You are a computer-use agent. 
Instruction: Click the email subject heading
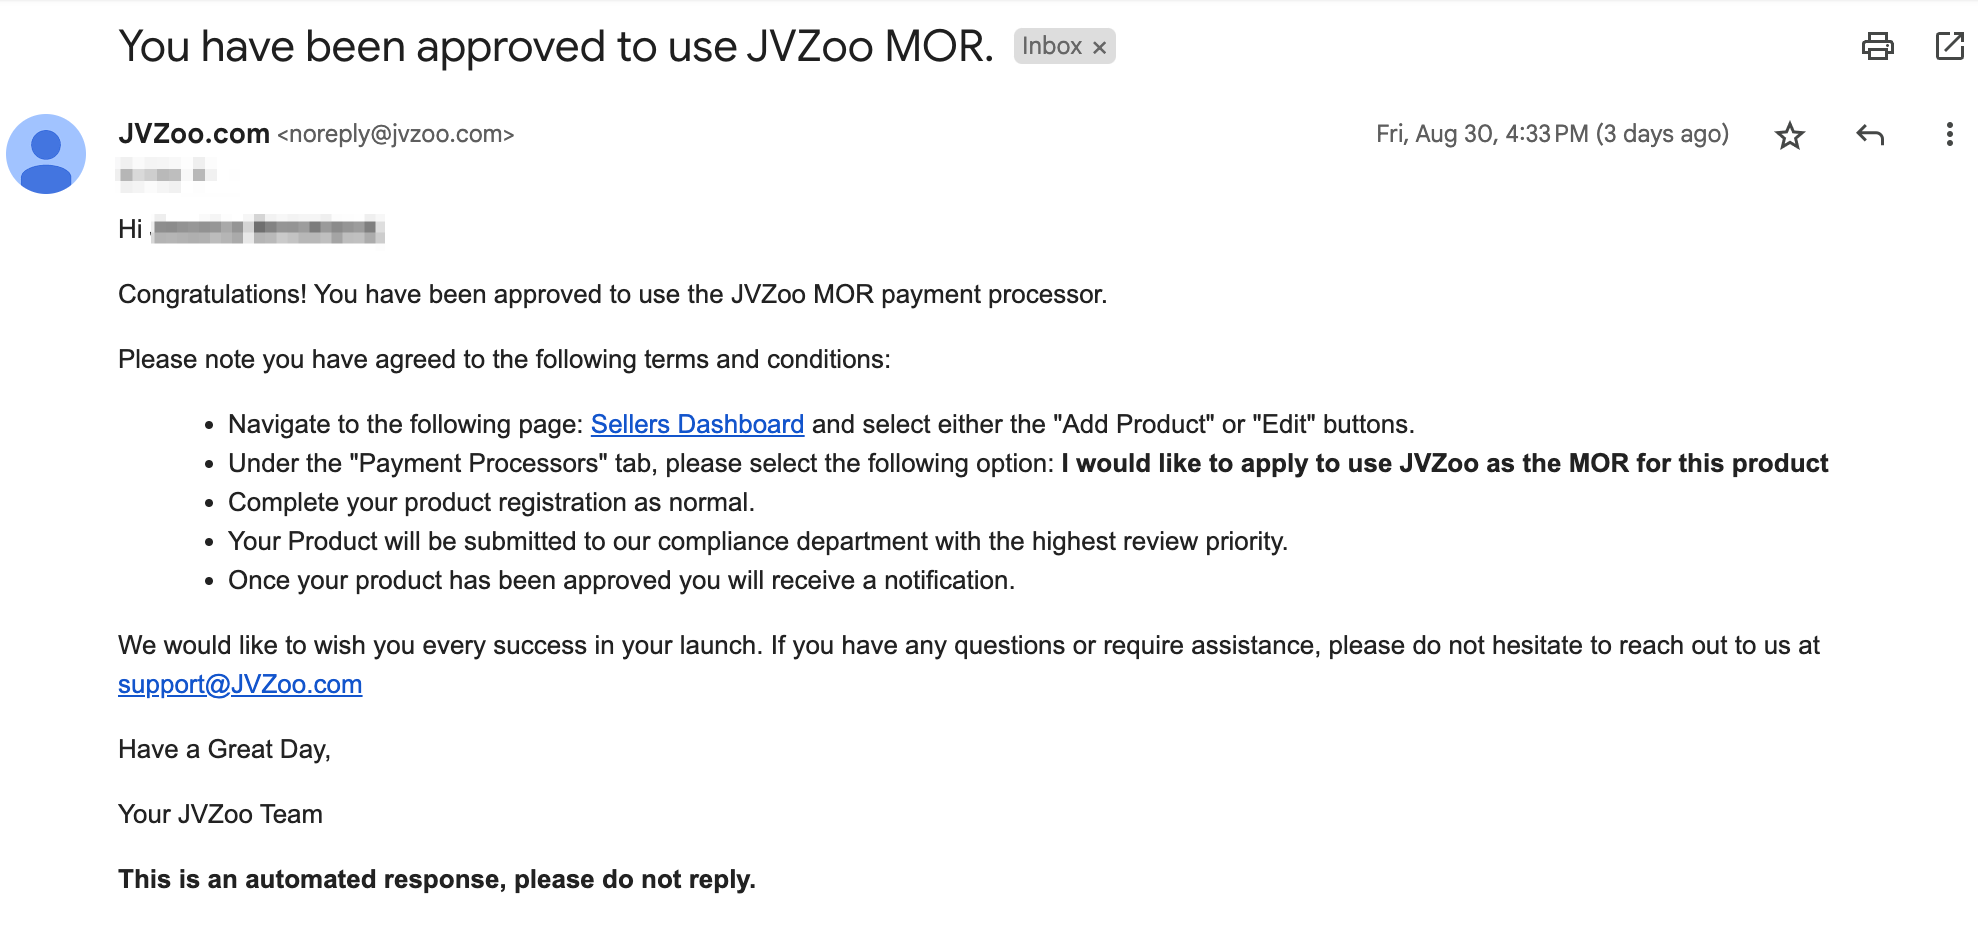pyautogui.click(x=556, y=46)
